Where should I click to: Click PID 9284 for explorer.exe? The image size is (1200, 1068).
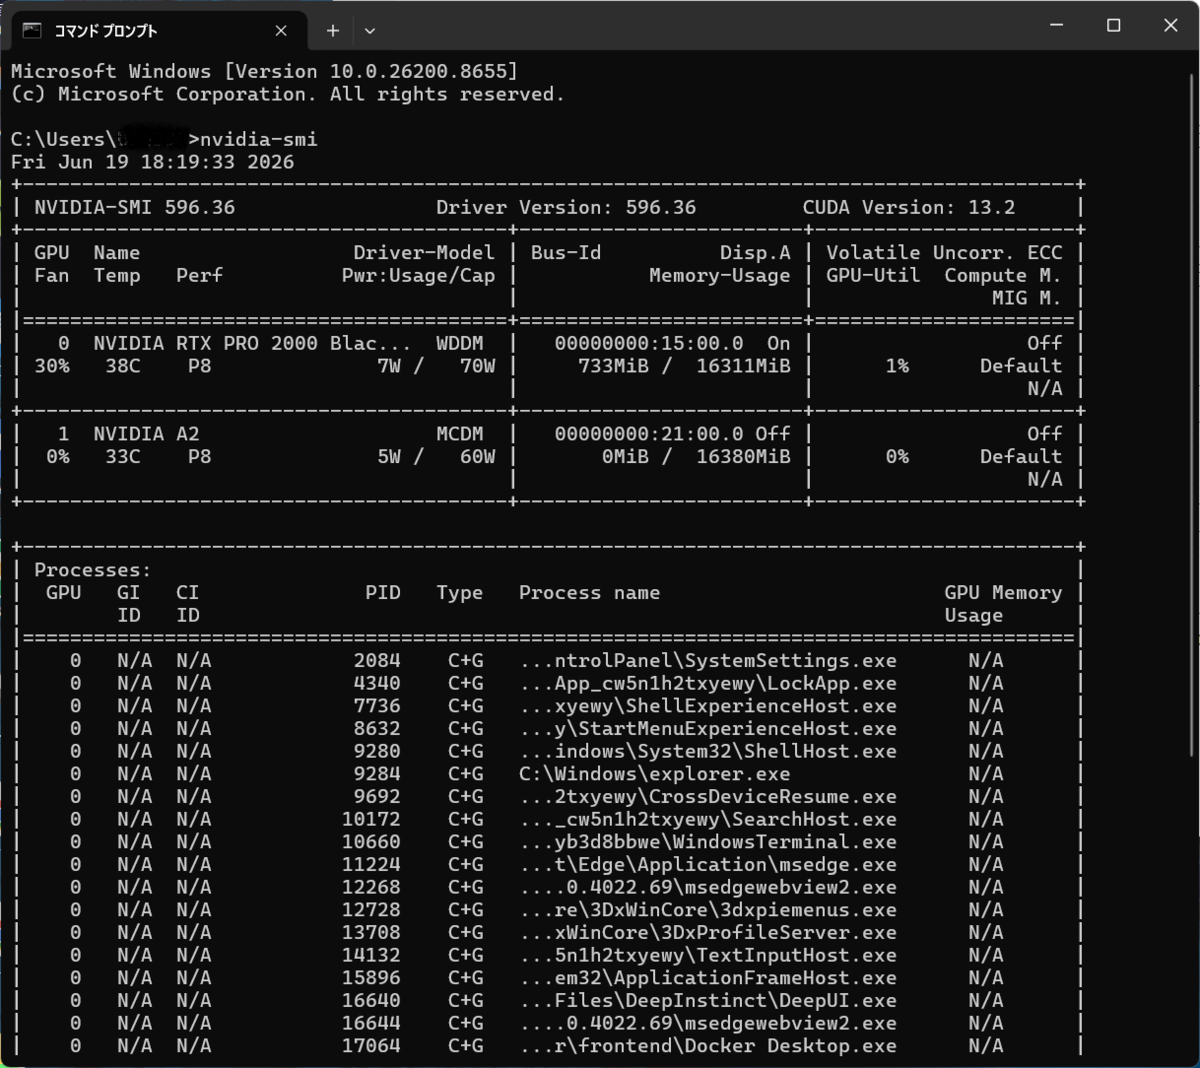pos(377,774)
